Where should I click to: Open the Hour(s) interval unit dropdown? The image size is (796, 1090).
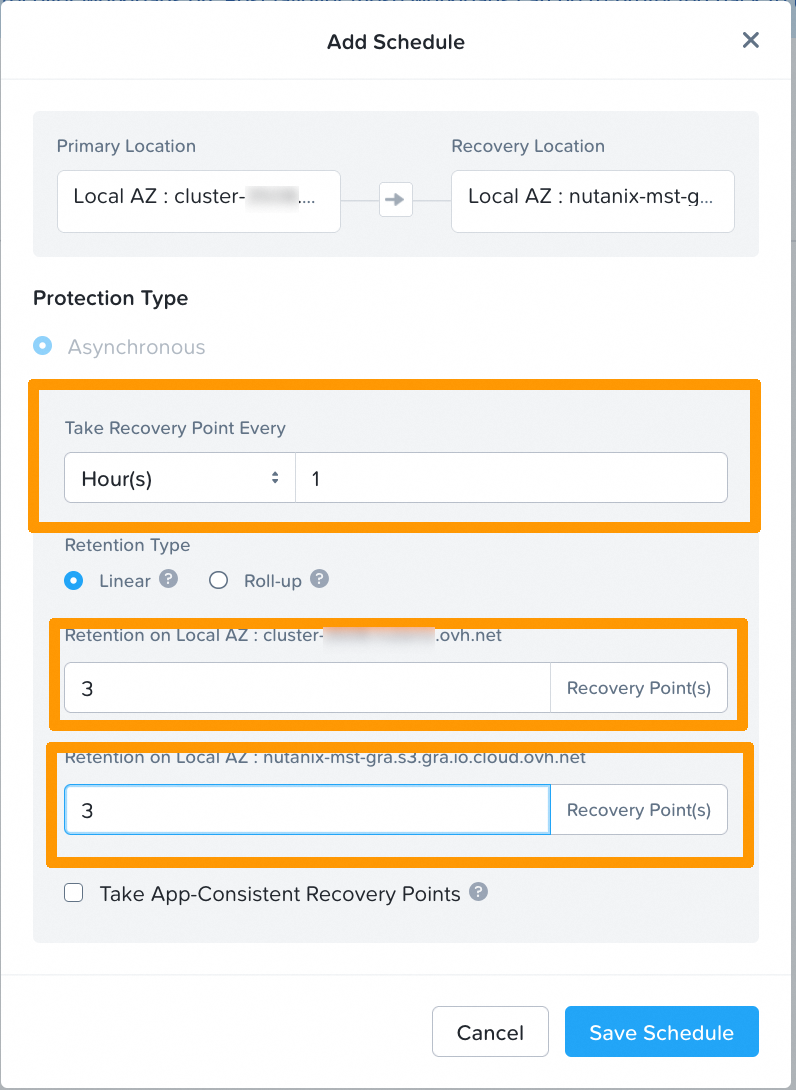(180, 478)
